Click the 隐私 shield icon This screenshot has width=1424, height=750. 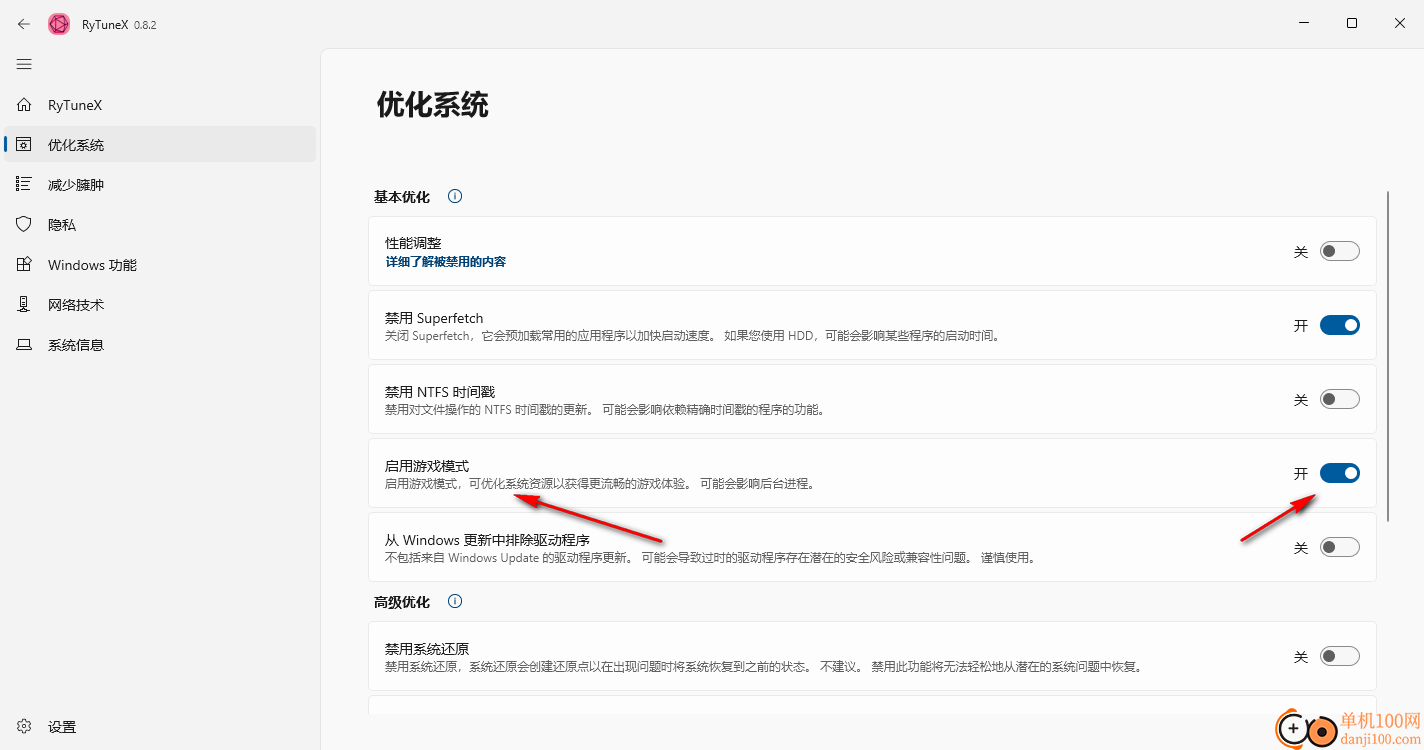[24, 225]
